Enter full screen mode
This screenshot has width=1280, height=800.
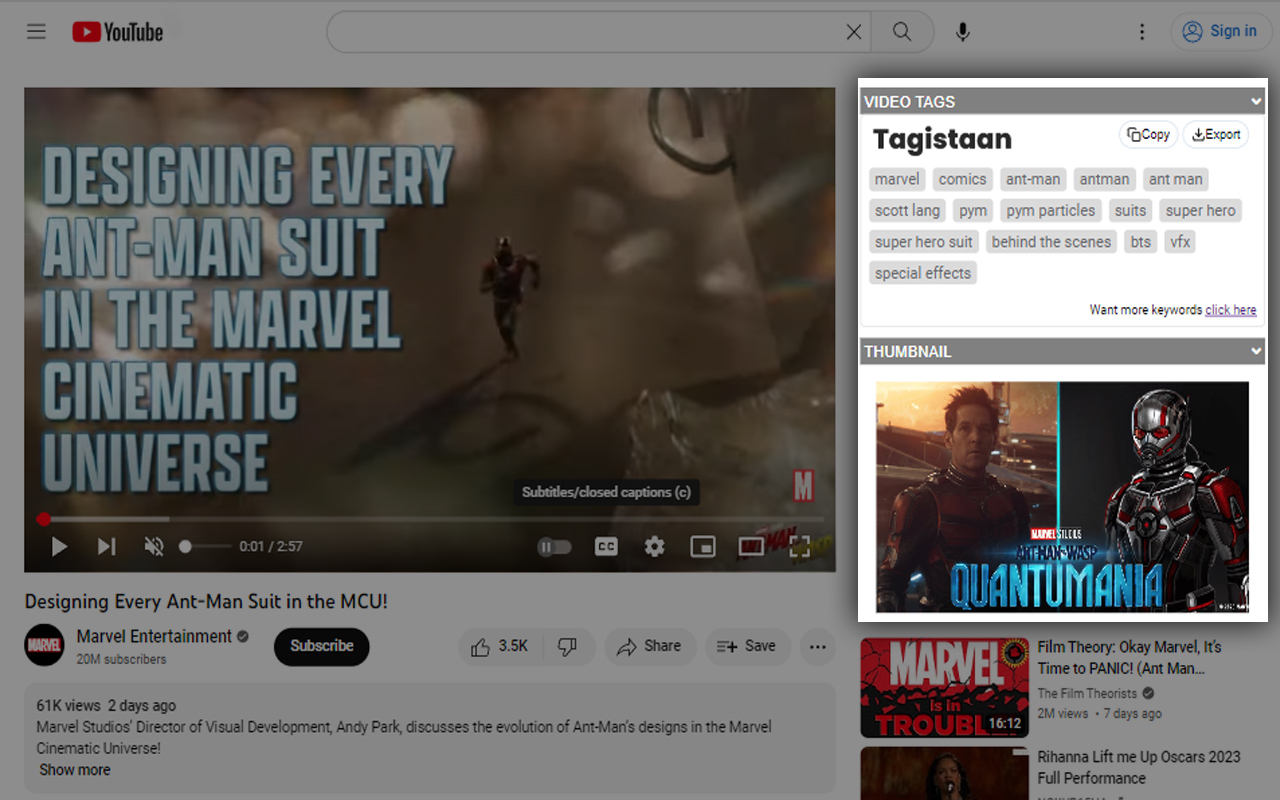(799, 546)
